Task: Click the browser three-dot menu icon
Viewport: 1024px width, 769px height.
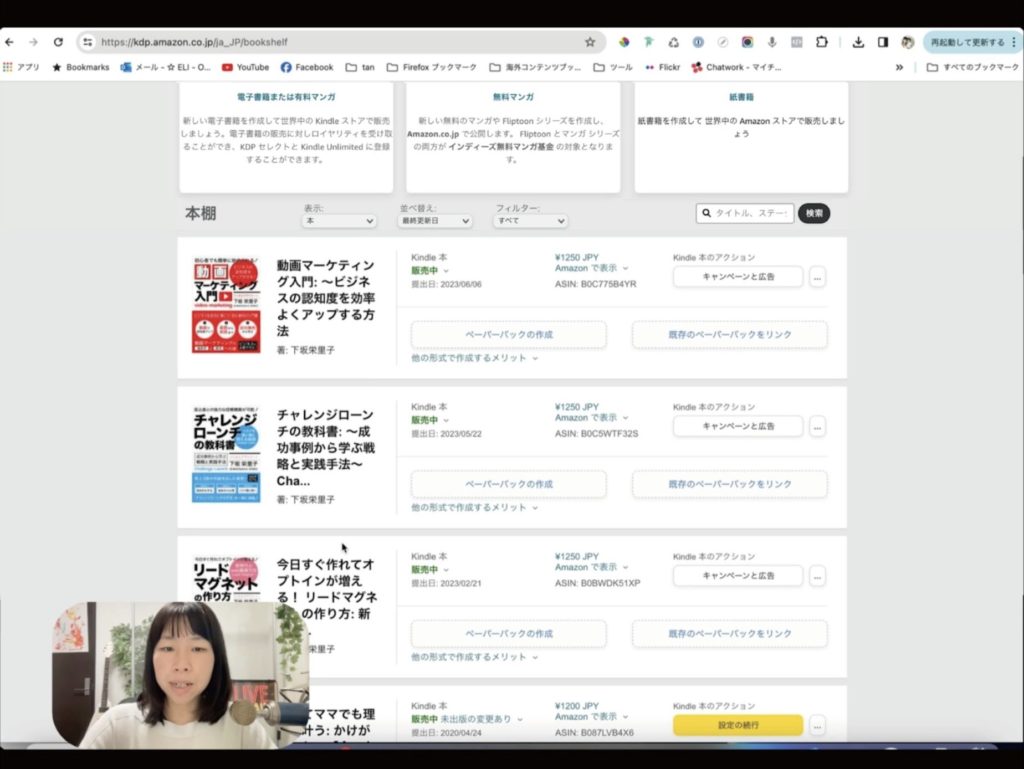Action: 1014,42
